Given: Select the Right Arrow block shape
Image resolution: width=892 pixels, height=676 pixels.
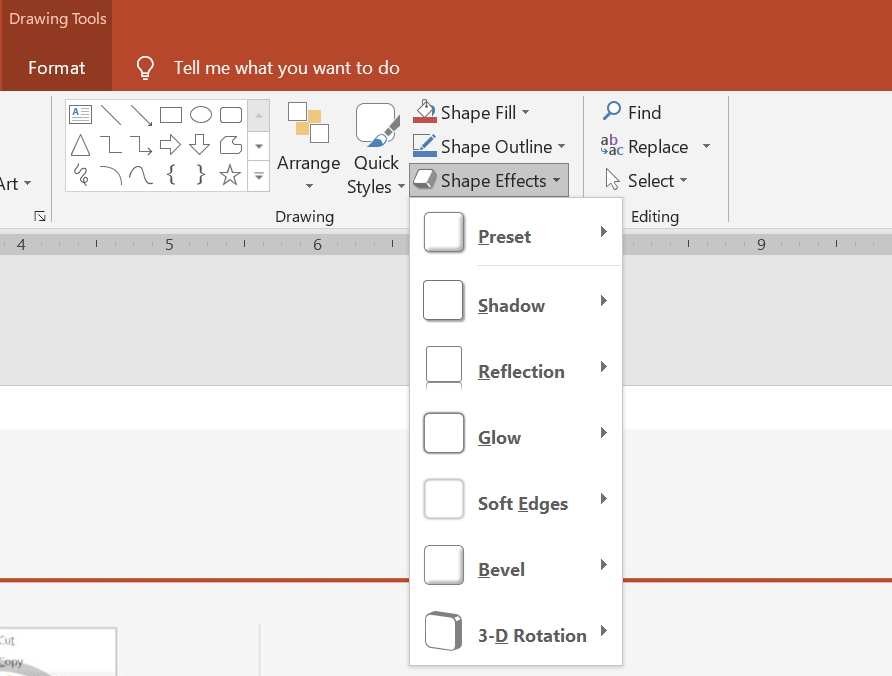Looking at the screenshot, I should coord(171,146).
